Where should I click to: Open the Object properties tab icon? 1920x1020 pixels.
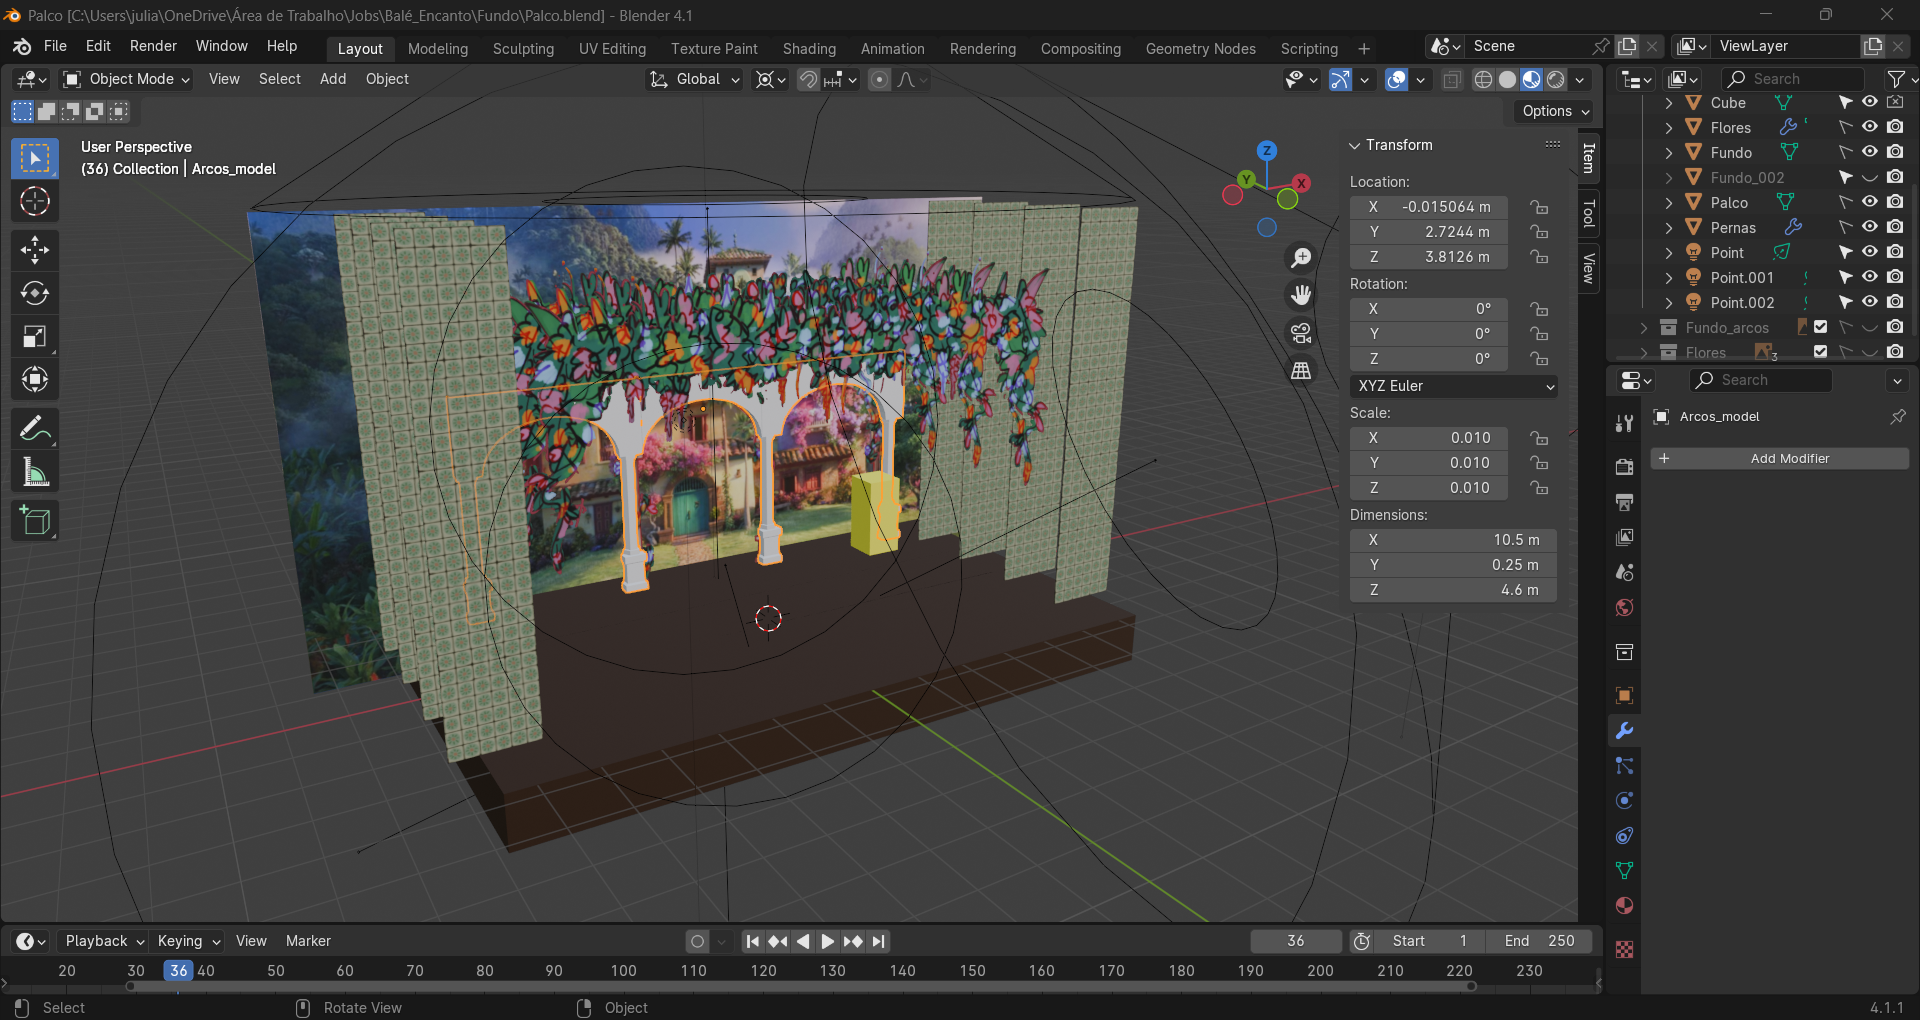(x=1625, y=695)
